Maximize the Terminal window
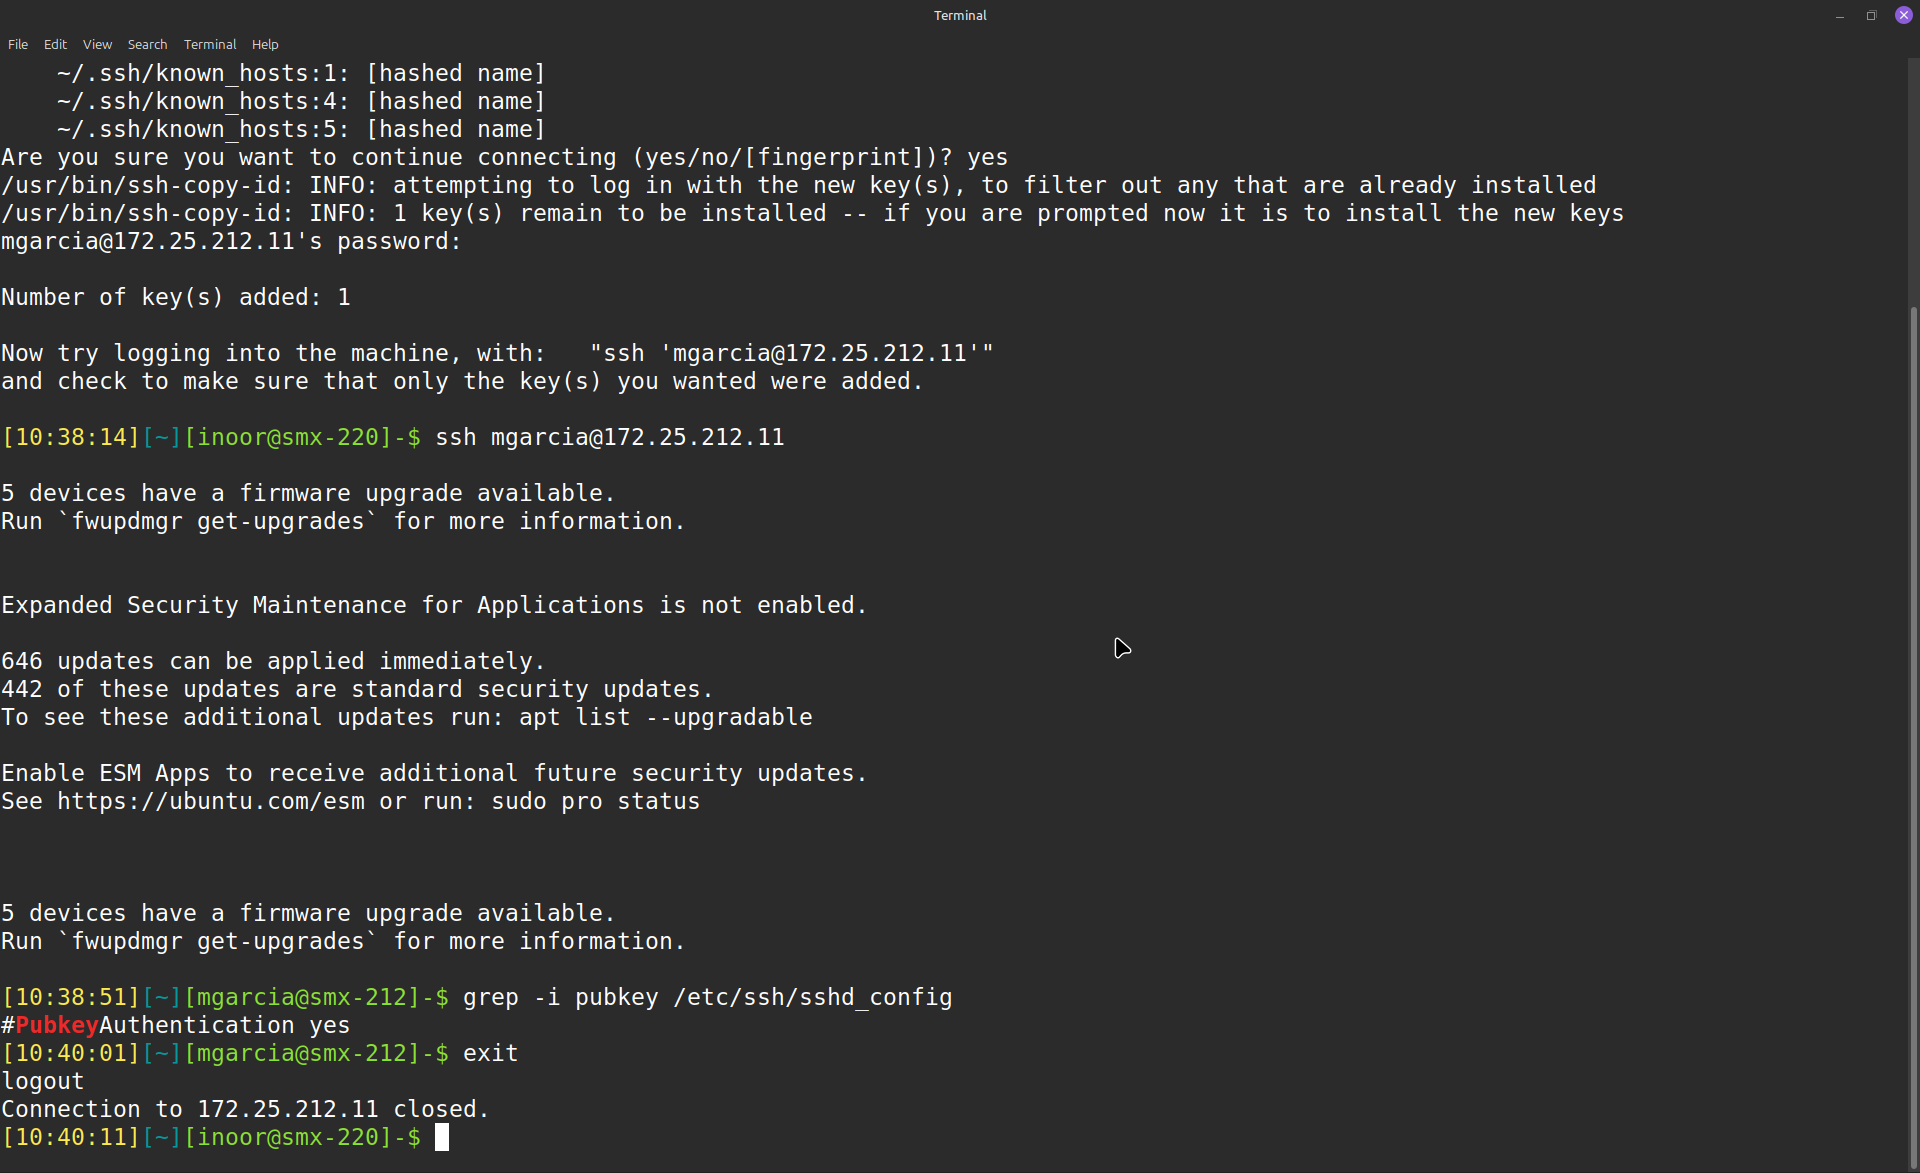The width and height of the screenshot is (1920, 1173). [x=1871, y=15]
